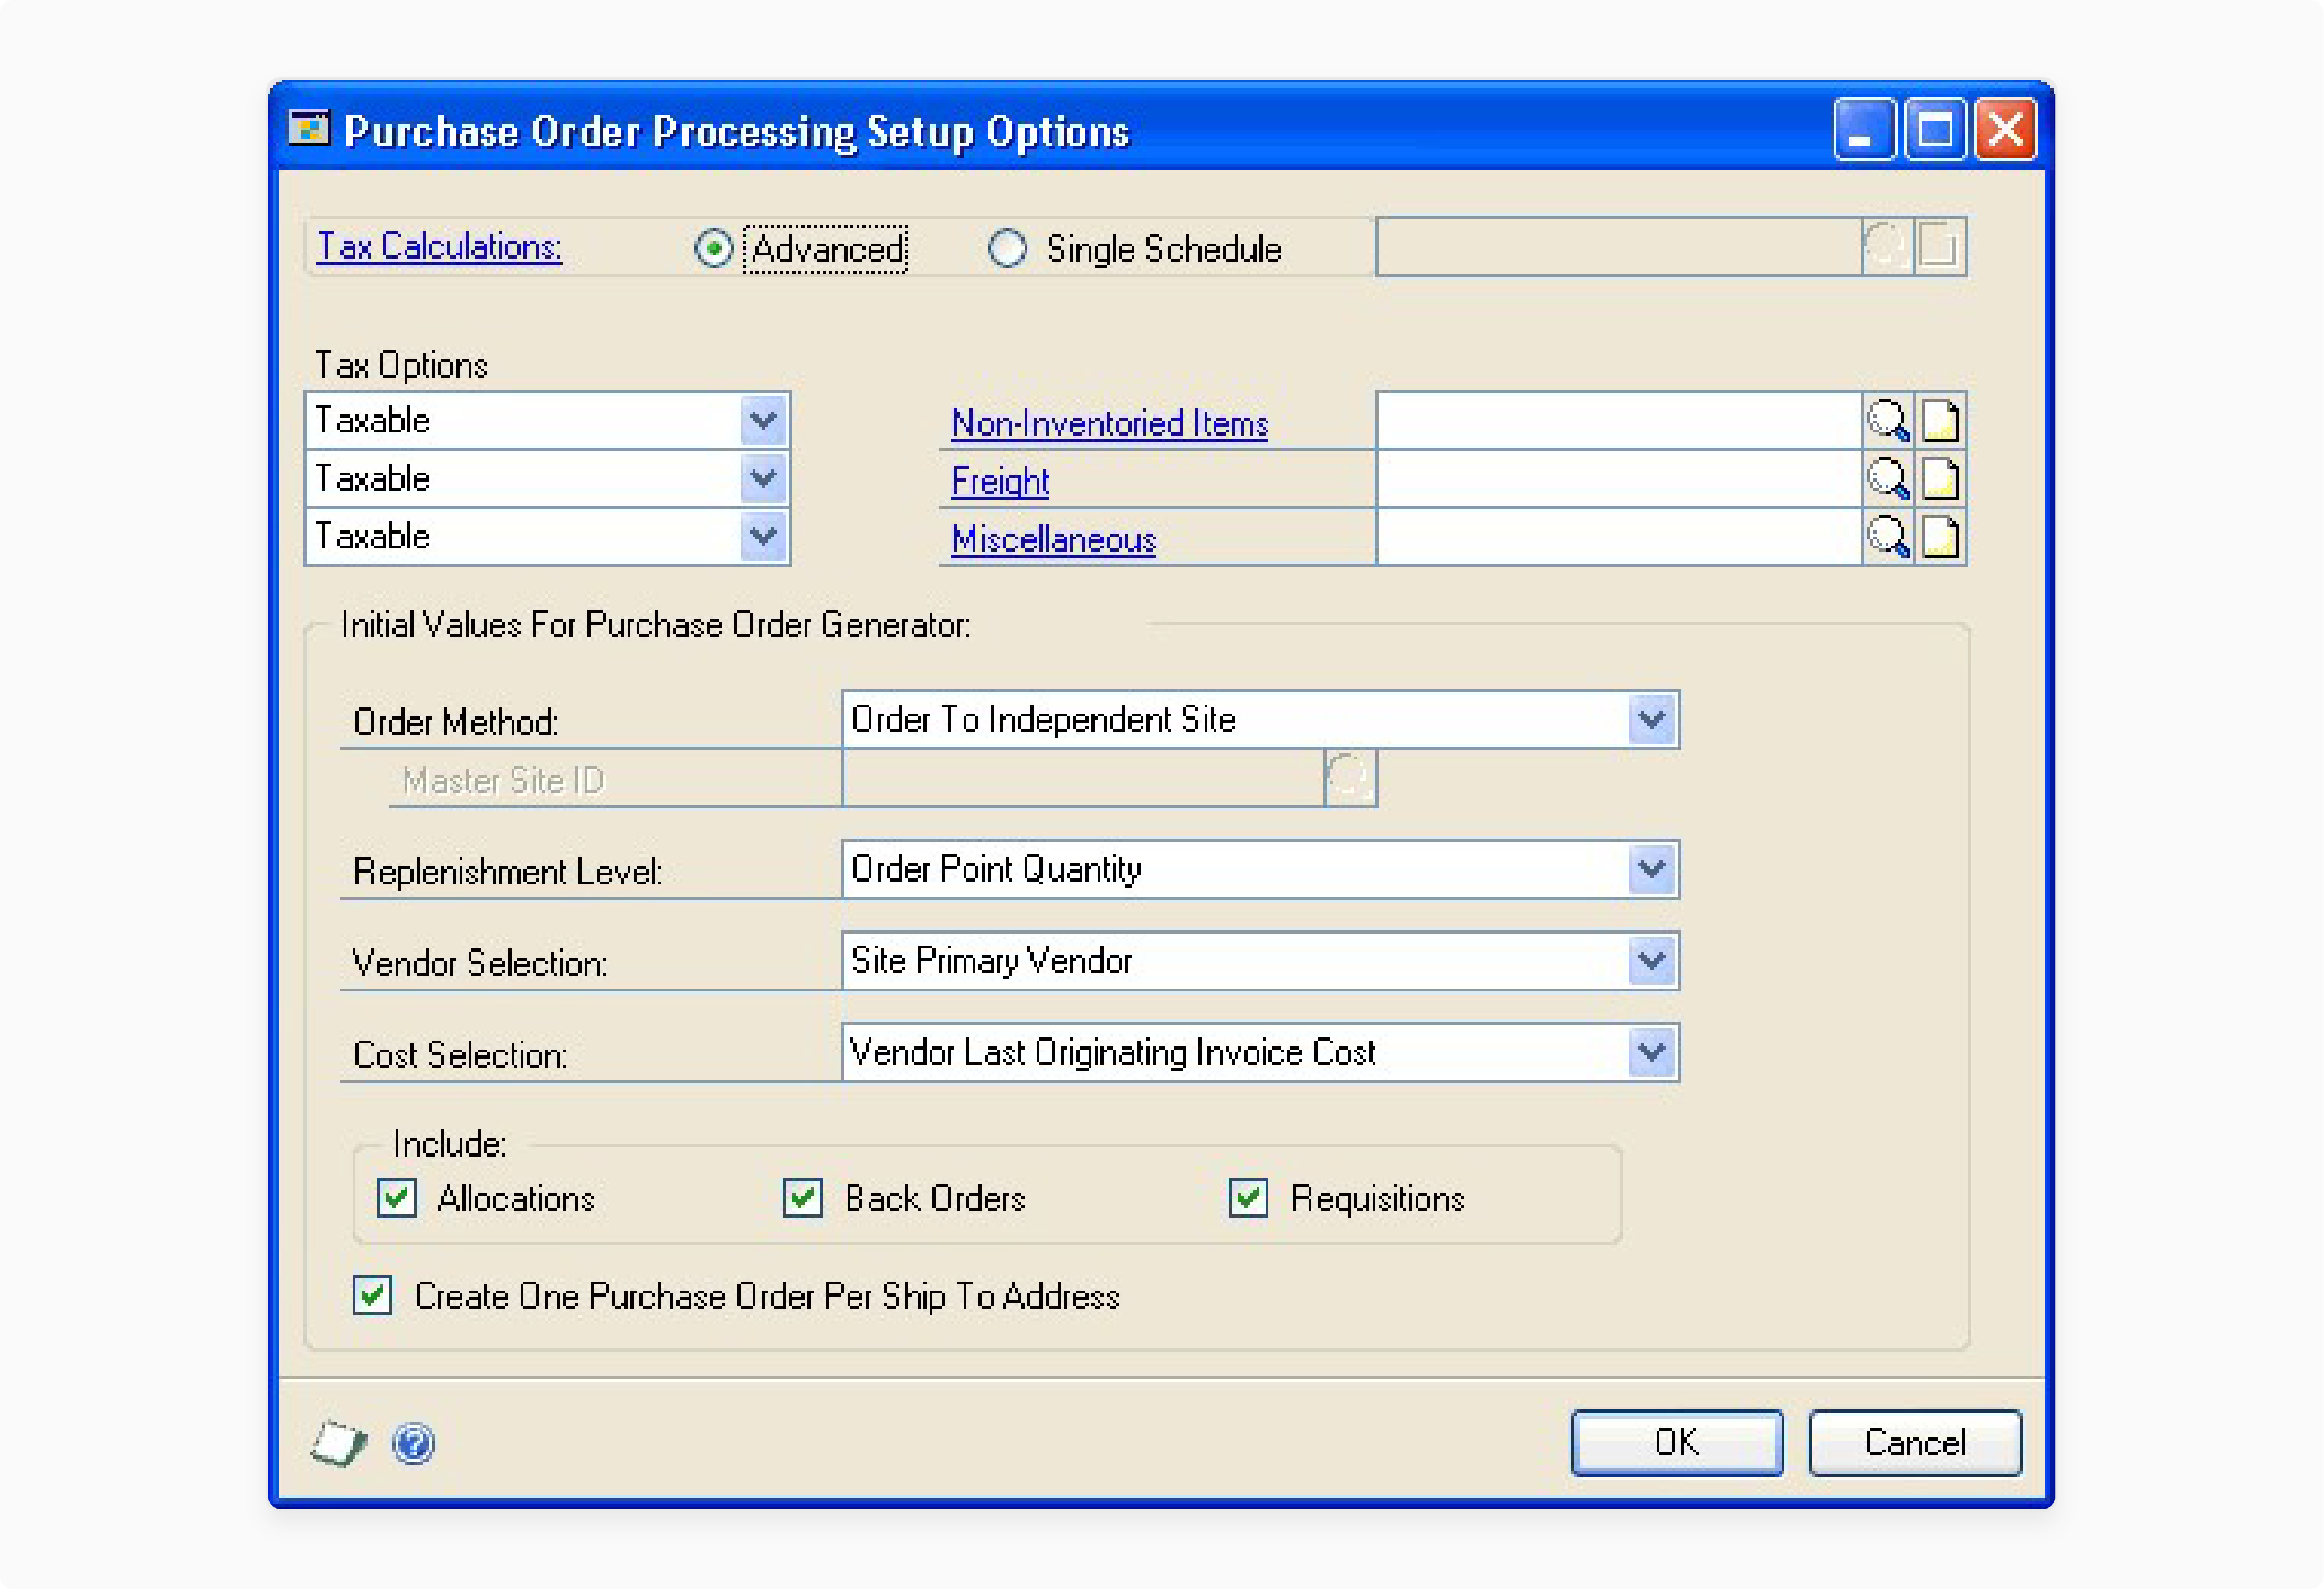Image resolution: width=2324 pixels, height=1589 pixels.
Task: Open lookup magnifier for Freight tax schedule
Action: [1888, 479]
